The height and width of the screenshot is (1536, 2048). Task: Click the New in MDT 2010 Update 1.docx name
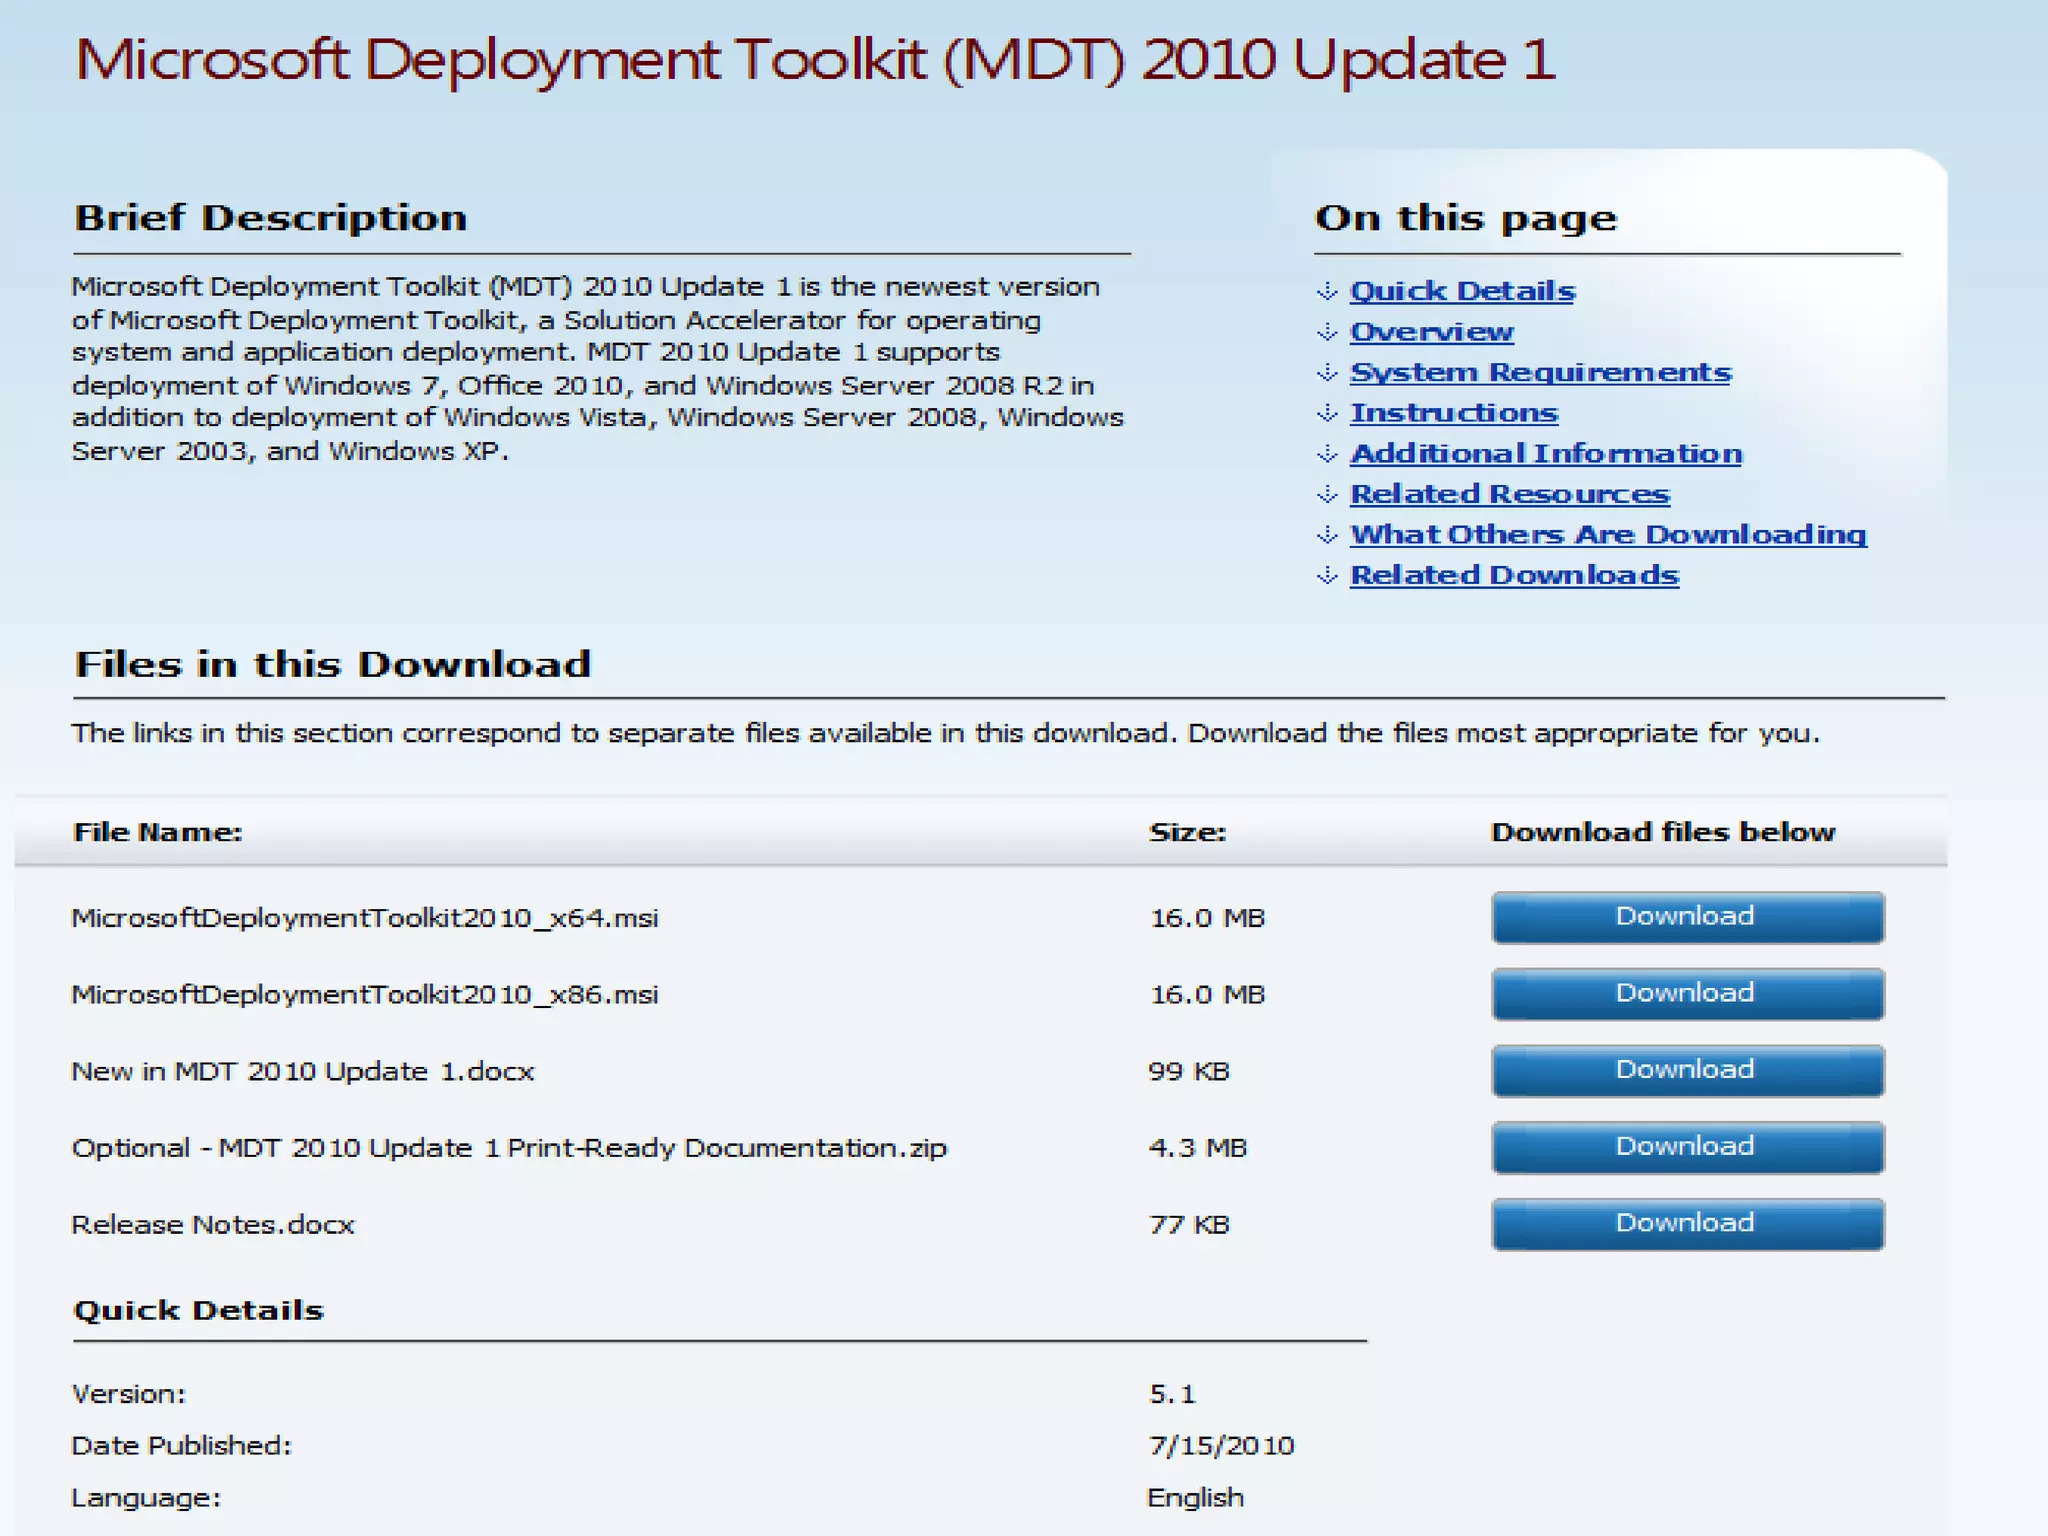303,1072
